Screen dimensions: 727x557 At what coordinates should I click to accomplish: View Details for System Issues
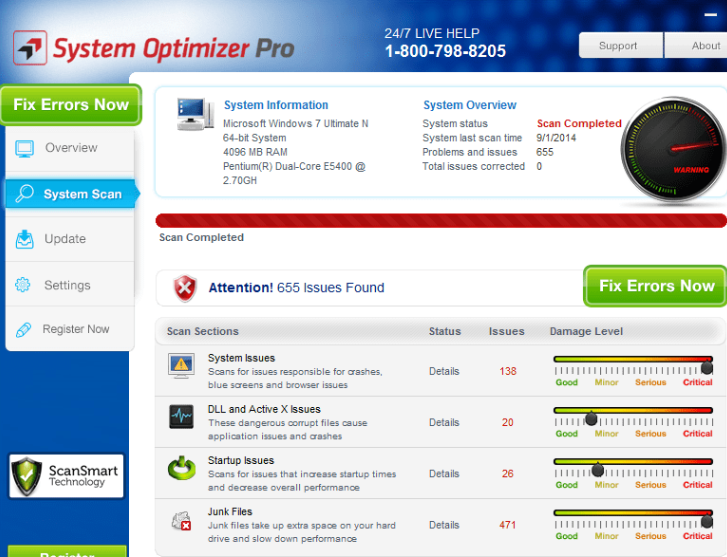tap(444, 371)
